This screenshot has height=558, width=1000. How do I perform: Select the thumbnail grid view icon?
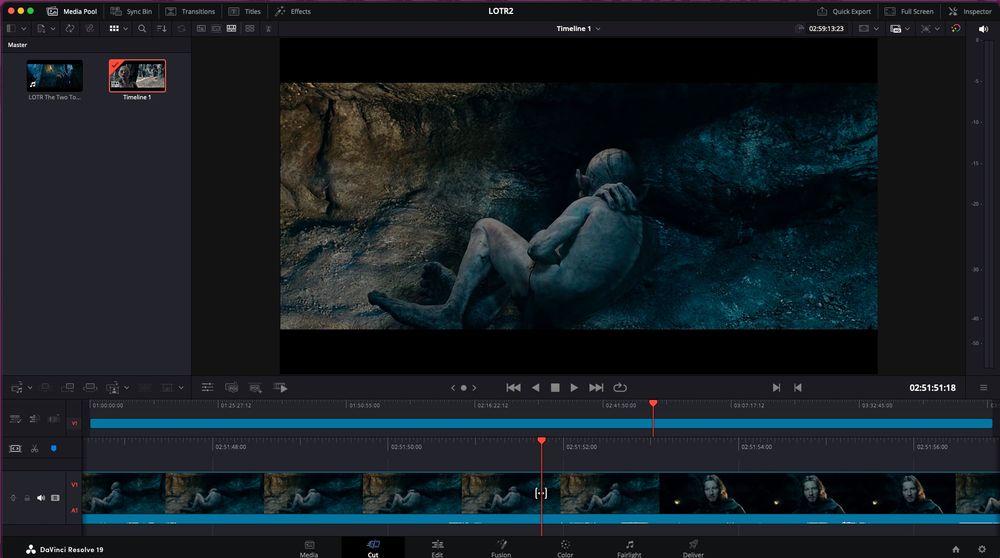tap(114, 29)
